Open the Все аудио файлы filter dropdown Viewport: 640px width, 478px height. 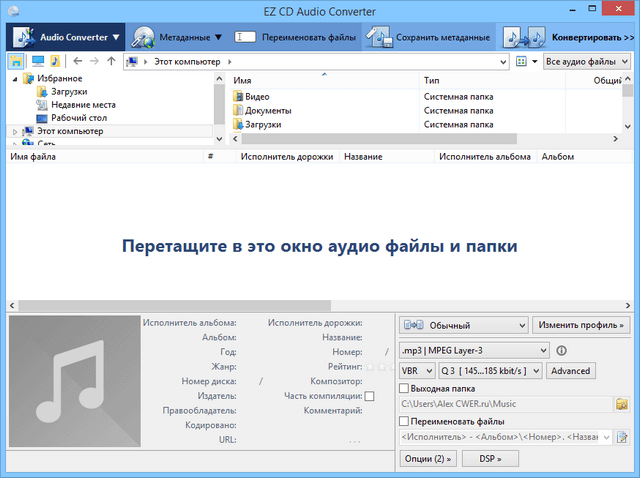pyautogui.click(x=586, y=62)
